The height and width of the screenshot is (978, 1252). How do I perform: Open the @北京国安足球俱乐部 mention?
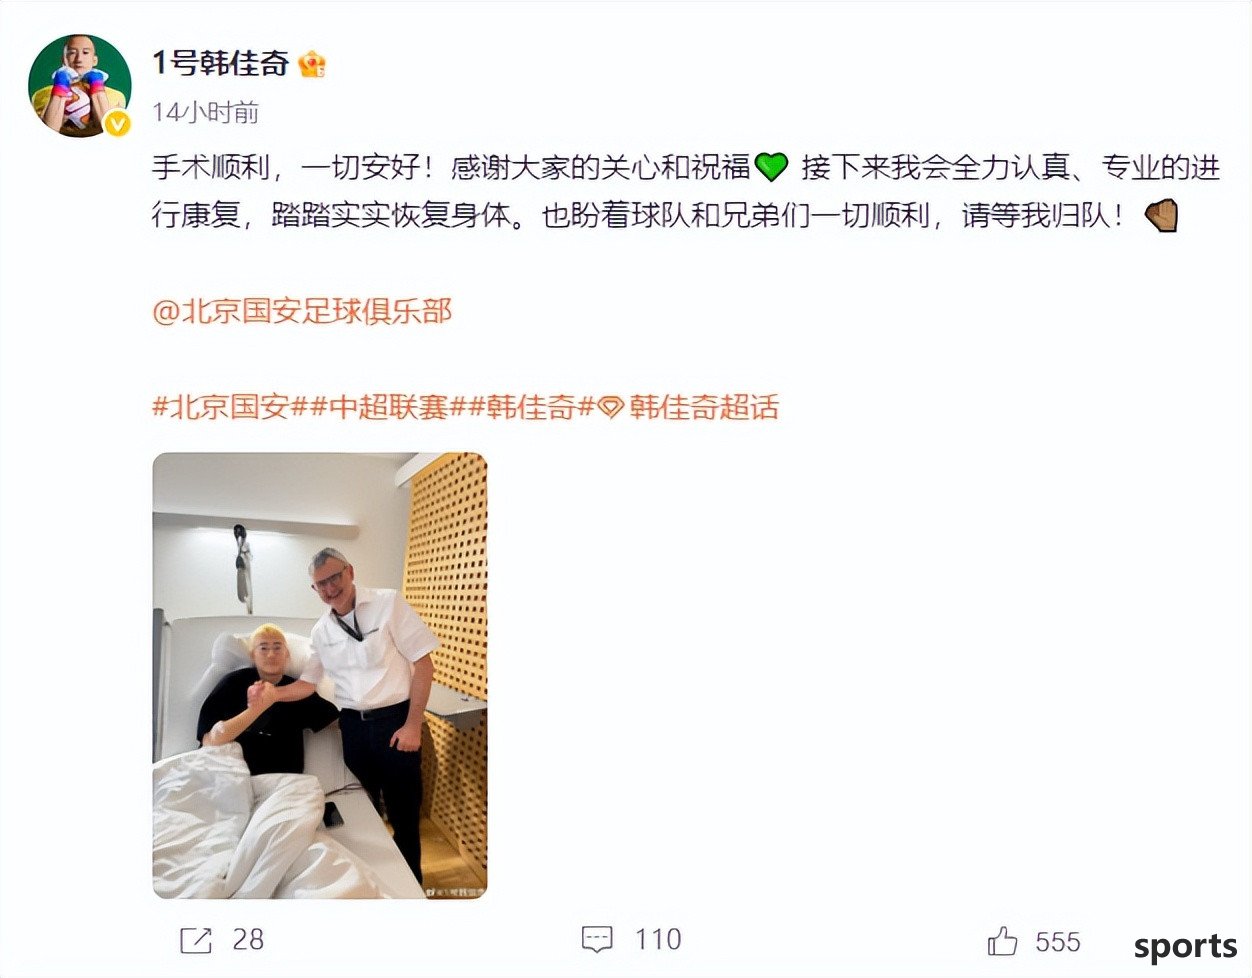click(x=302, y=311)
